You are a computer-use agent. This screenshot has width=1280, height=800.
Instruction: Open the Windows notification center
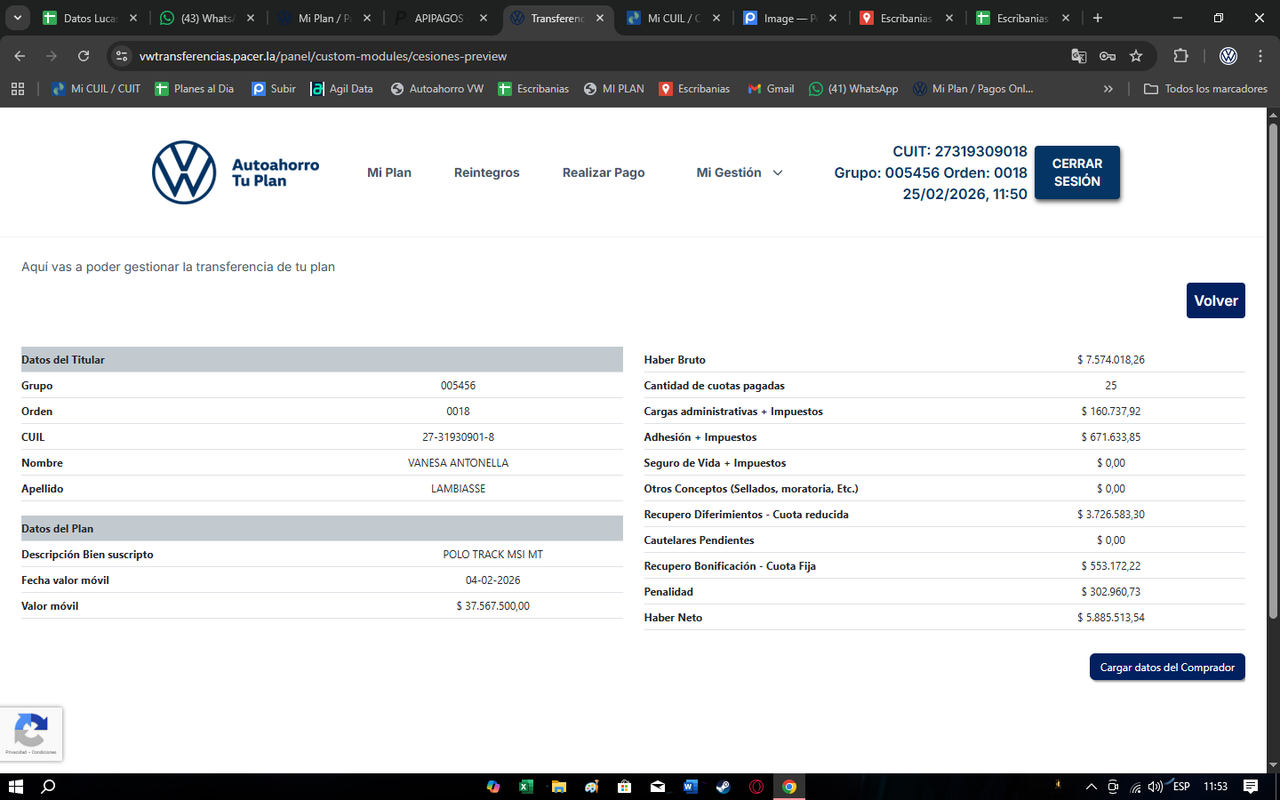(1250, 787)
